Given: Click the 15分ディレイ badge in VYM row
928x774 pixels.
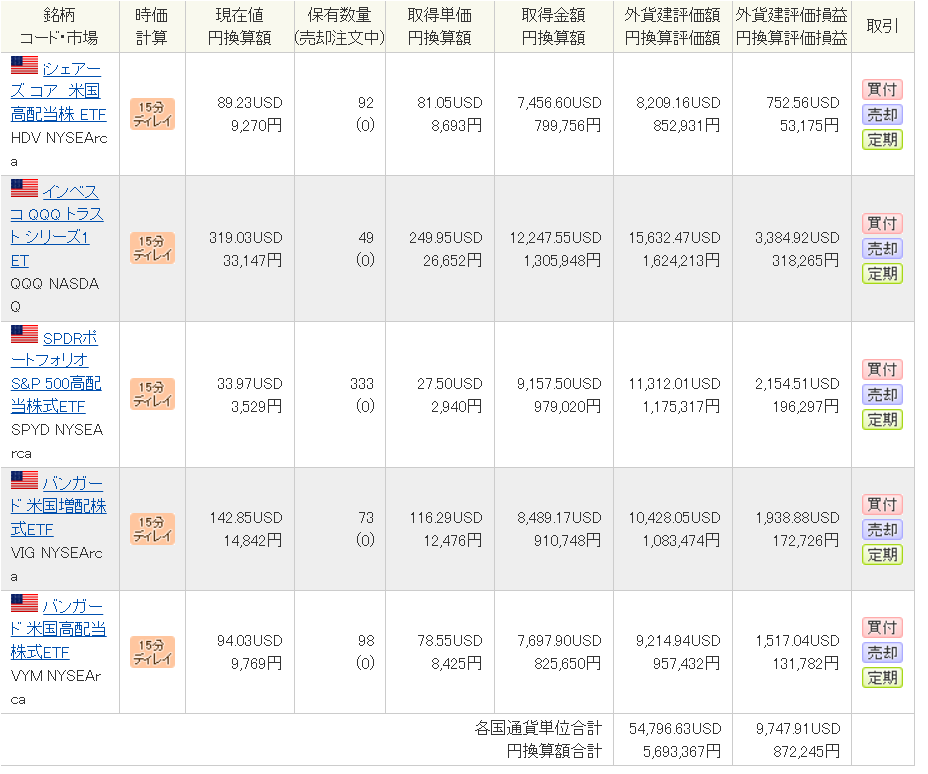Looking at the screenshot, I should (x=152, y=652).
